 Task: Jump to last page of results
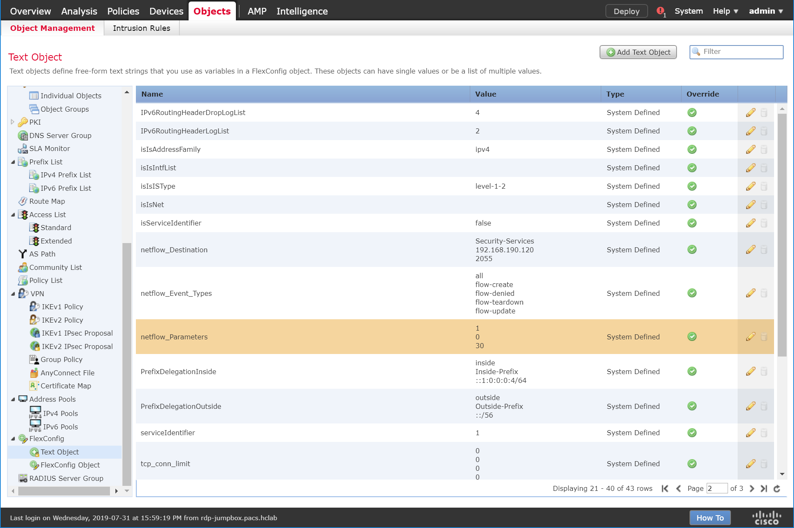[x=764, y=489]
